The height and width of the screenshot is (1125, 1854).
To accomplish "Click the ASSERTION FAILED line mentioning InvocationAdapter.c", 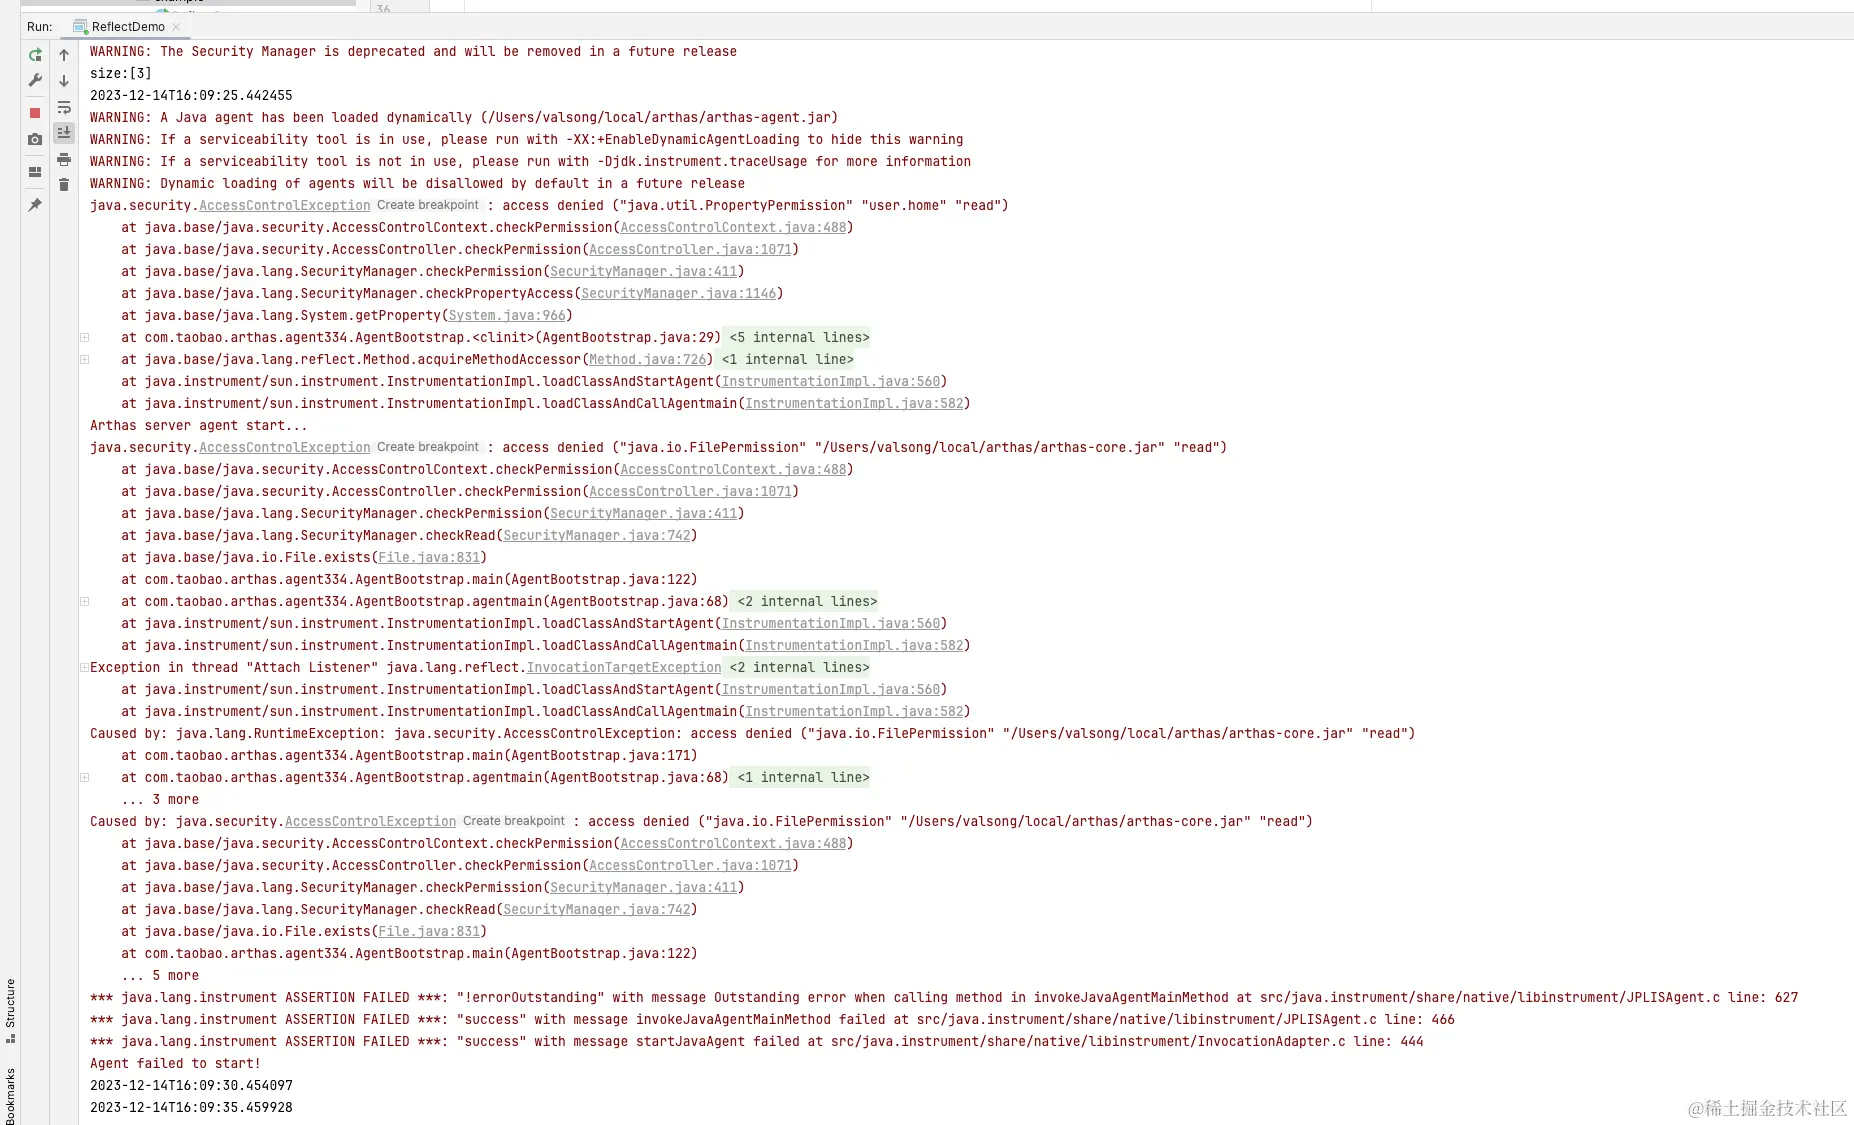I will point(756,1041).
